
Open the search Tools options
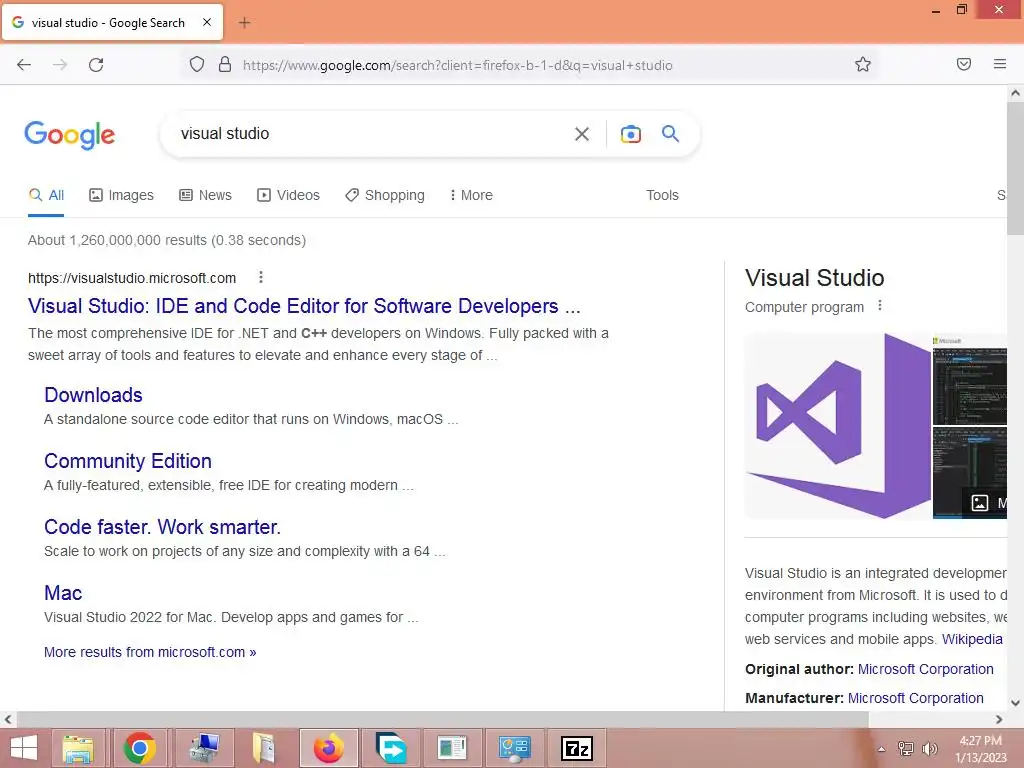click(x=662, y=195)
